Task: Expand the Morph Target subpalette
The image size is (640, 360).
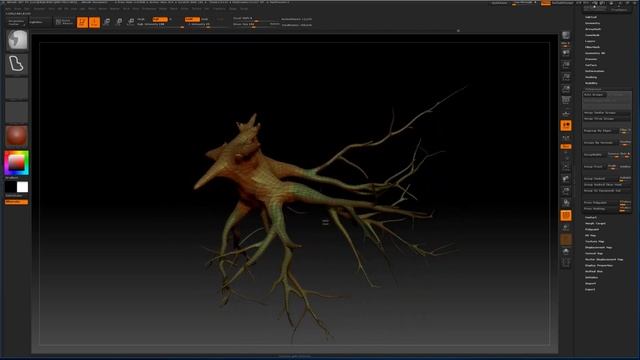Action: tap(595, 223)
